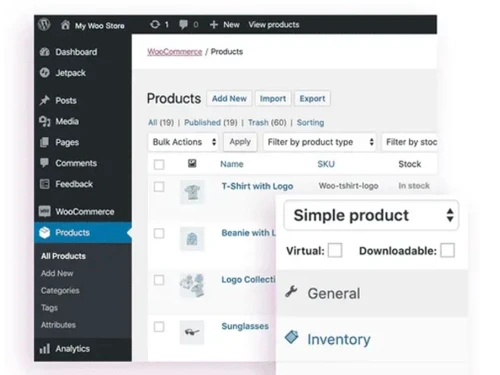Click the Posts pushpin icon
The image size is (500, 375).
pos(45,100)
